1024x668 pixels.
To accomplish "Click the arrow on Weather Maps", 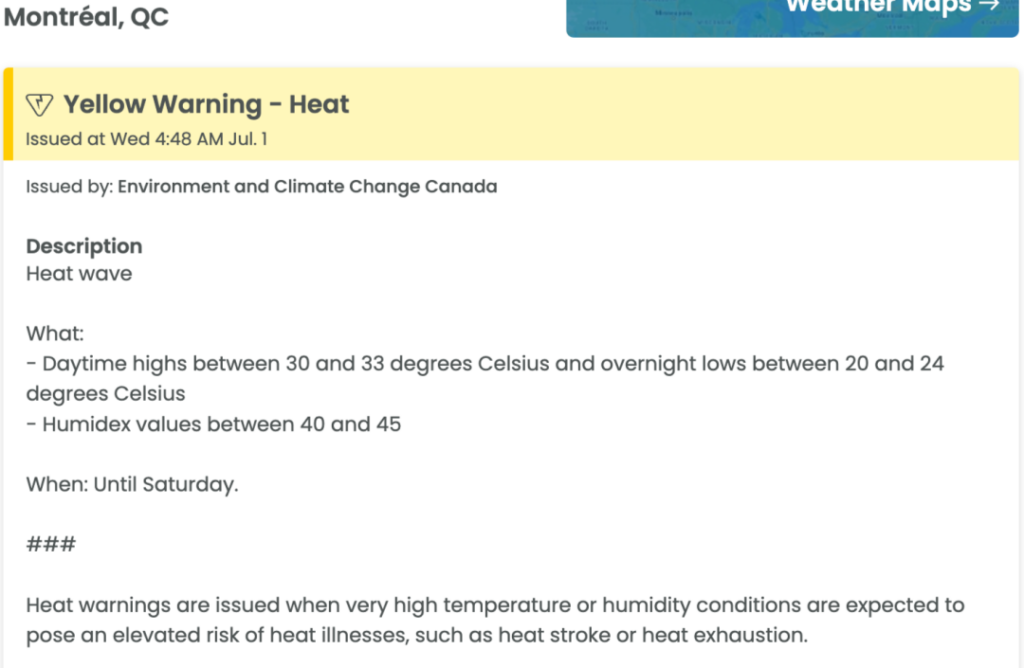I will point(990,6).
